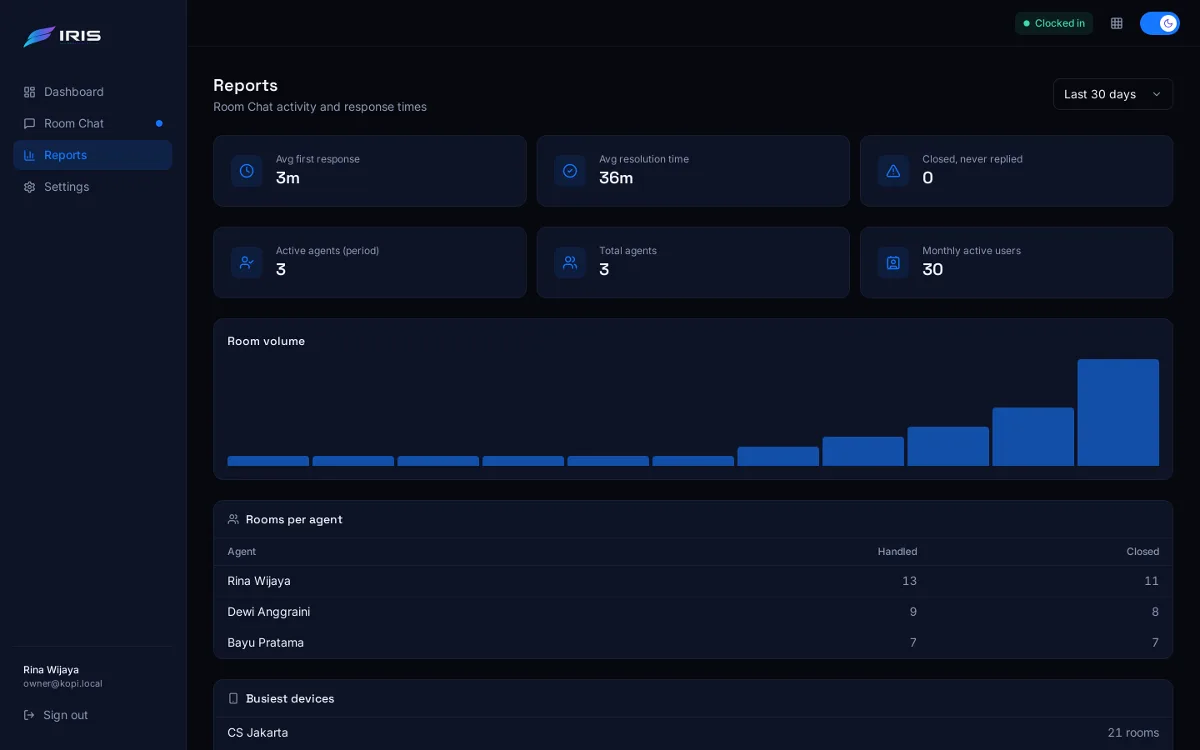This screenshot has width=1200, height=750.
Task: Click the checkmark icon on Avg resolution time
Action: [570, 171]
